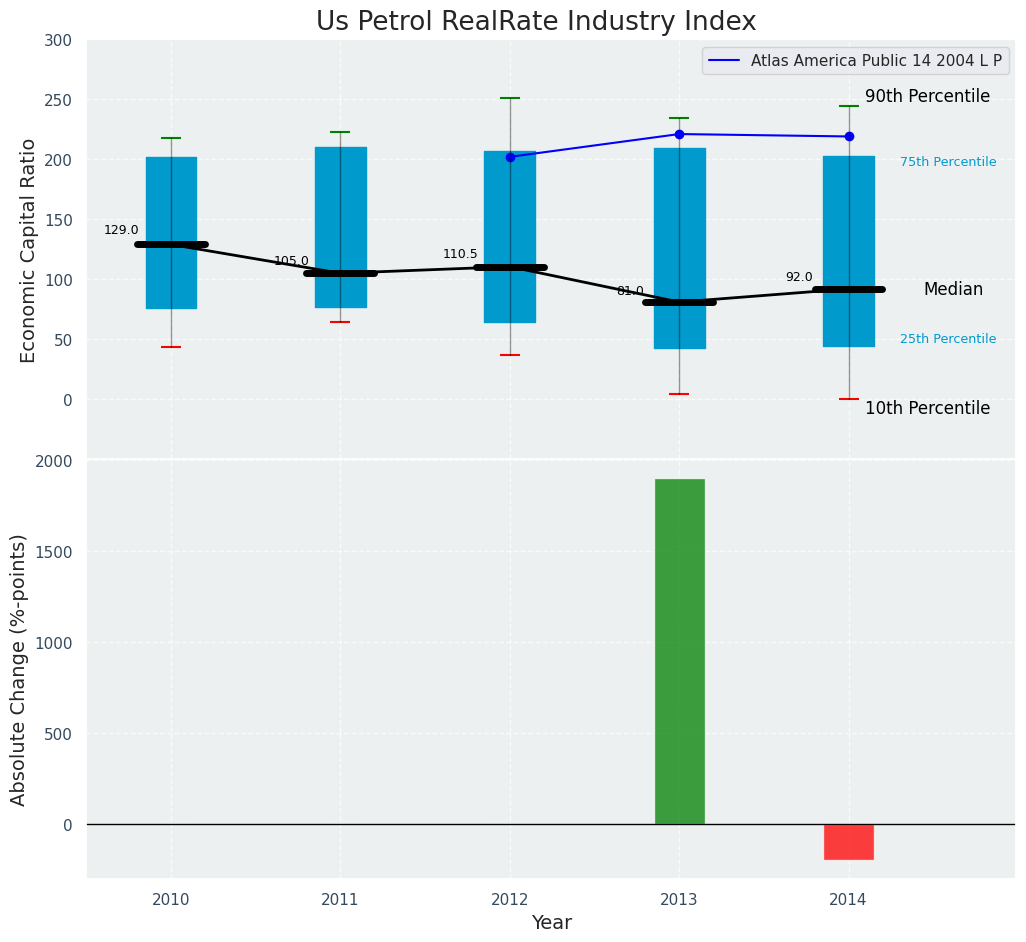The image size is (1026, 942).
Task: Select the blue data point for 2014
Action: (849, 136)
